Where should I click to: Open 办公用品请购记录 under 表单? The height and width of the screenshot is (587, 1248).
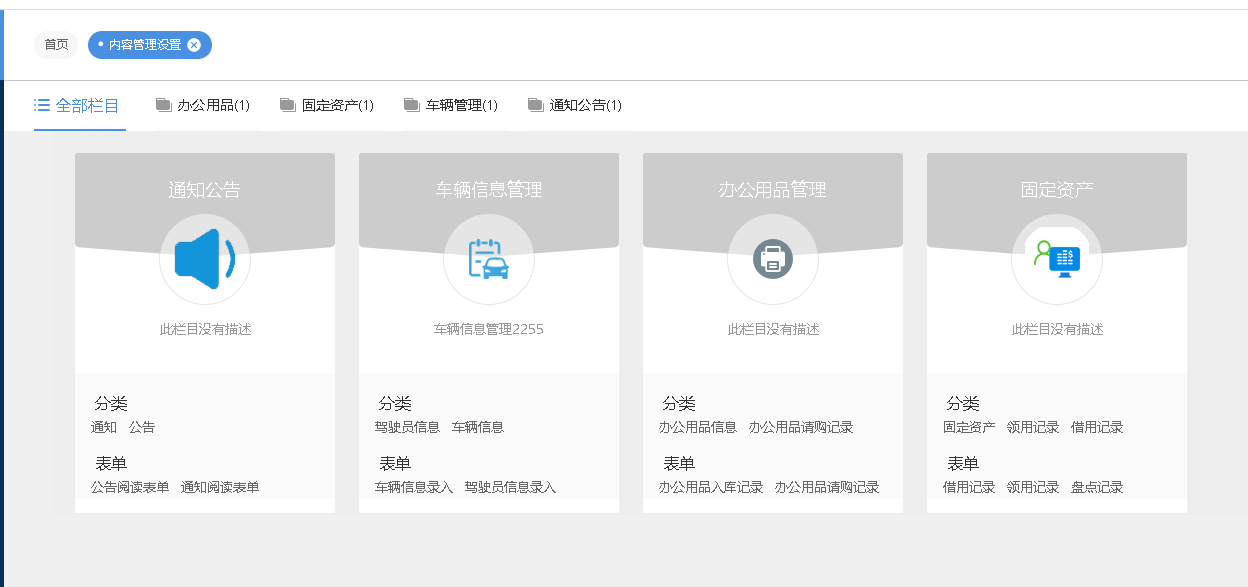[x=827, y=487]
